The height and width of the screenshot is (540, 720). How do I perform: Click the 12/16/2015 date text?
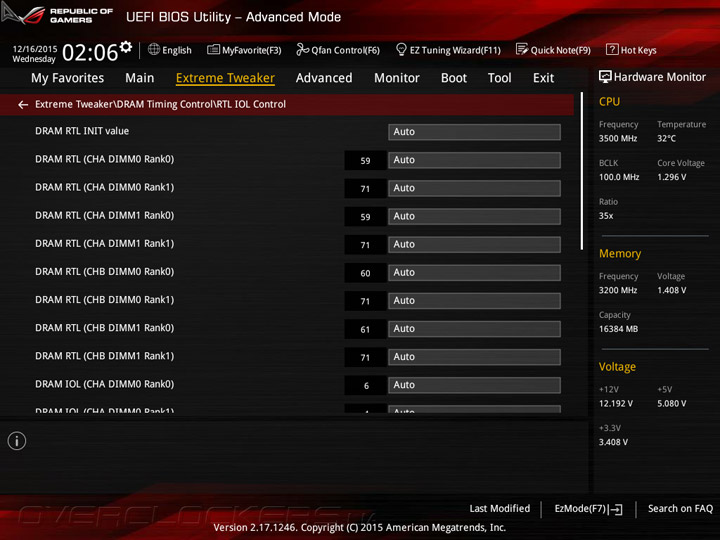click(35, 49)
